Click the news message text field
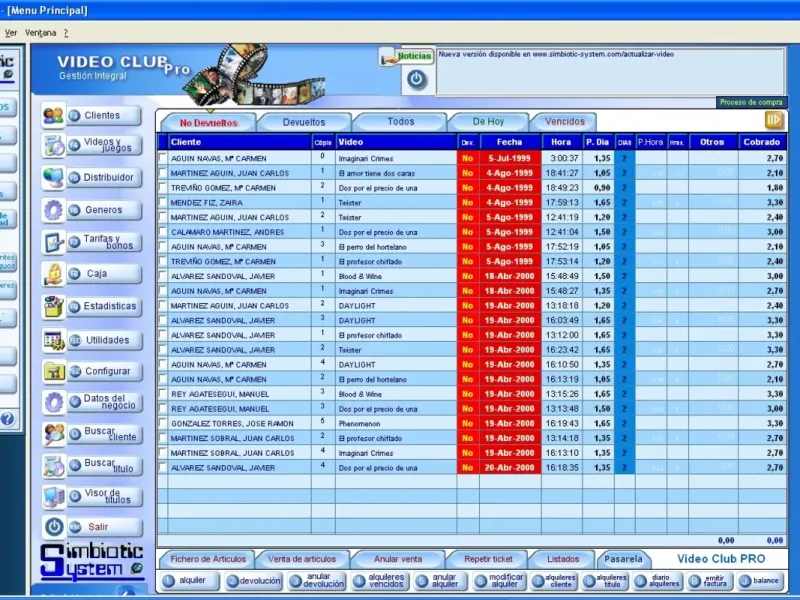Image resolution: width=800 pixels, height=600 pixels. tap(610, 71)
